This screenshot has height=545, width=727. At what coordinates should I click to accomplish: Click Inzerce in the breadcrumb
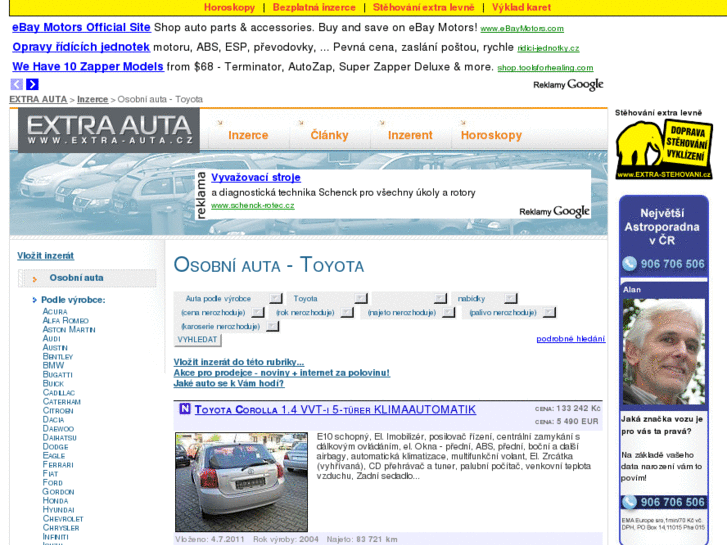[92, 99]
